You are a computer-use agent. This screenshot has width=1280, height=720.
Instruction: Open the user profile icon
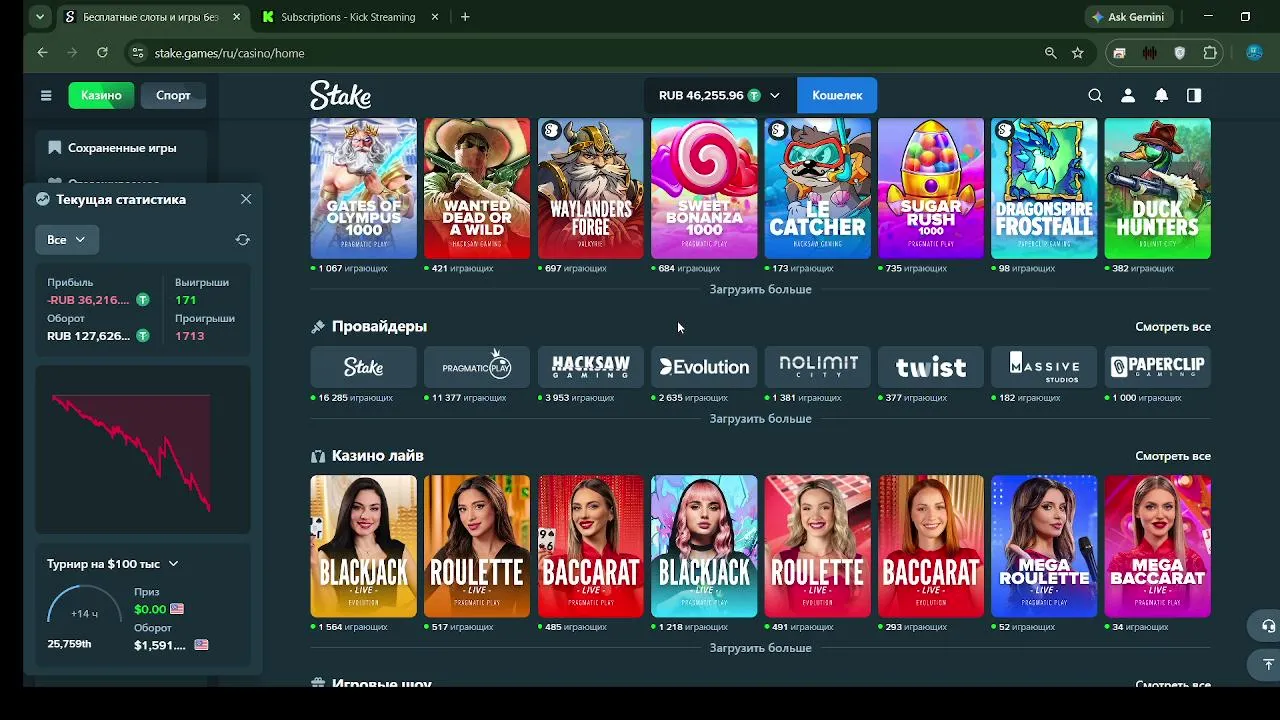[1128, 96]
